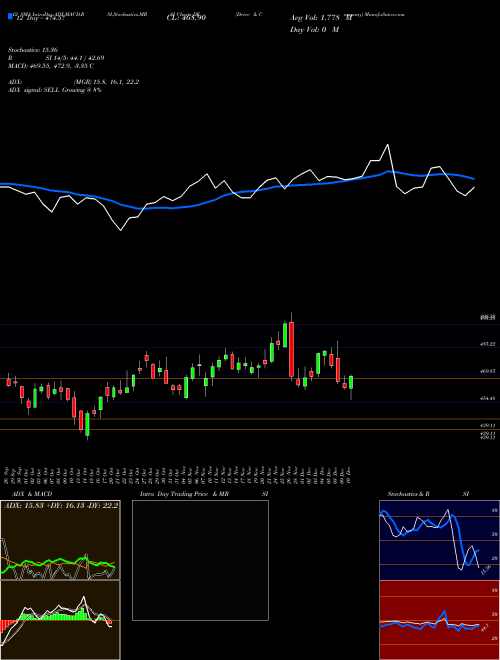The image size is (500, 660).
Task: Open the blue Stochastics mini chart
Action: tap(439, 540)
